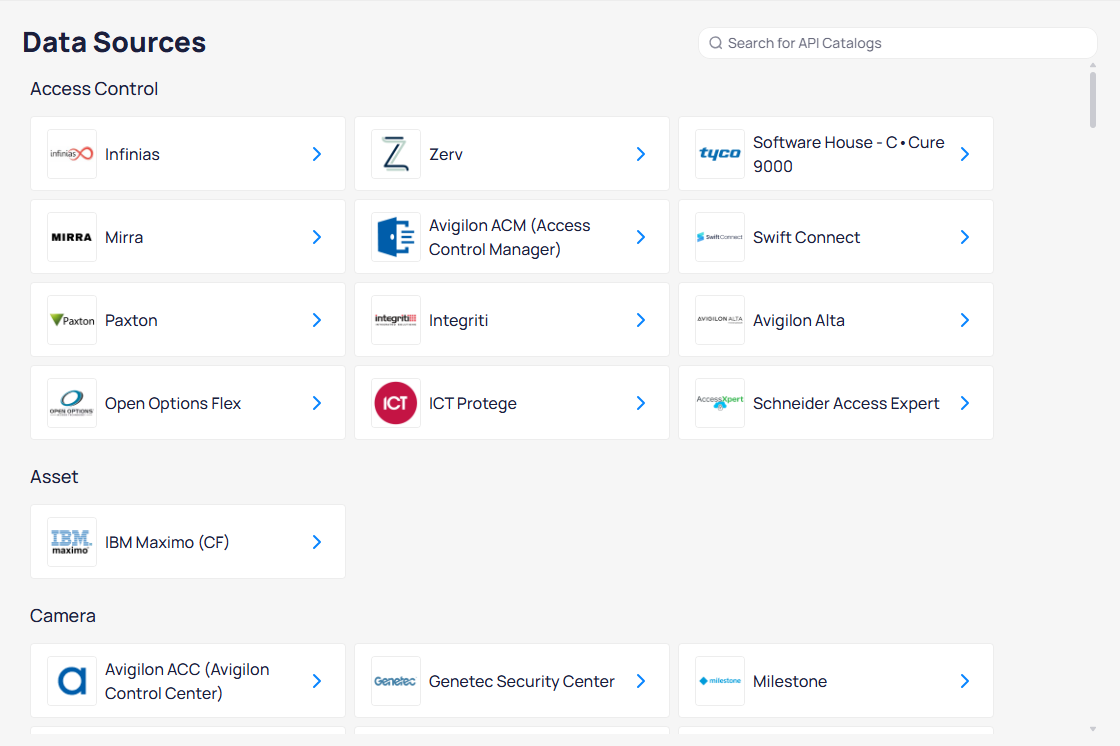Select the Infinias data source name
Viewport: 1120px width, 746px height.
pos(132,154)
